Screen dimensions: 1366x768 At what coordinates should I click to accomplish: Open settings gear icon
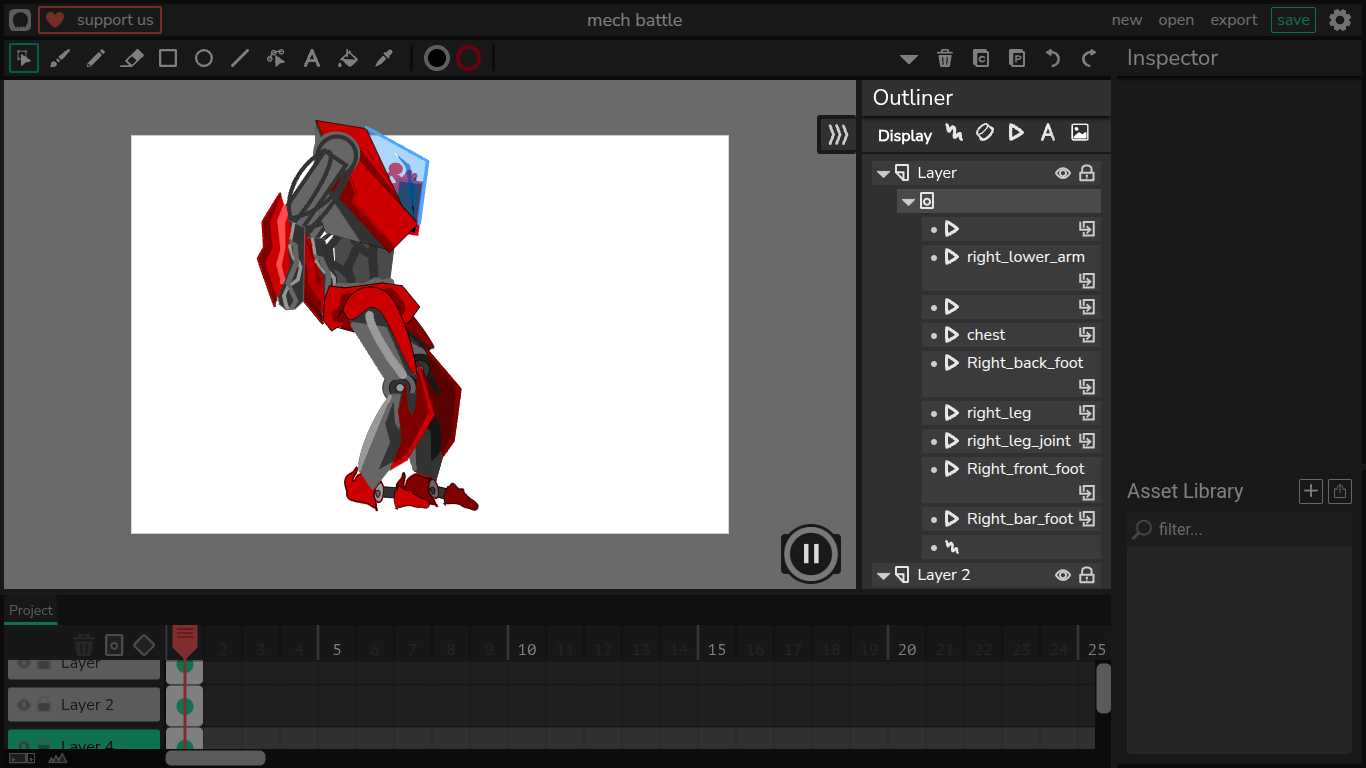click(x=1340, y=20)
